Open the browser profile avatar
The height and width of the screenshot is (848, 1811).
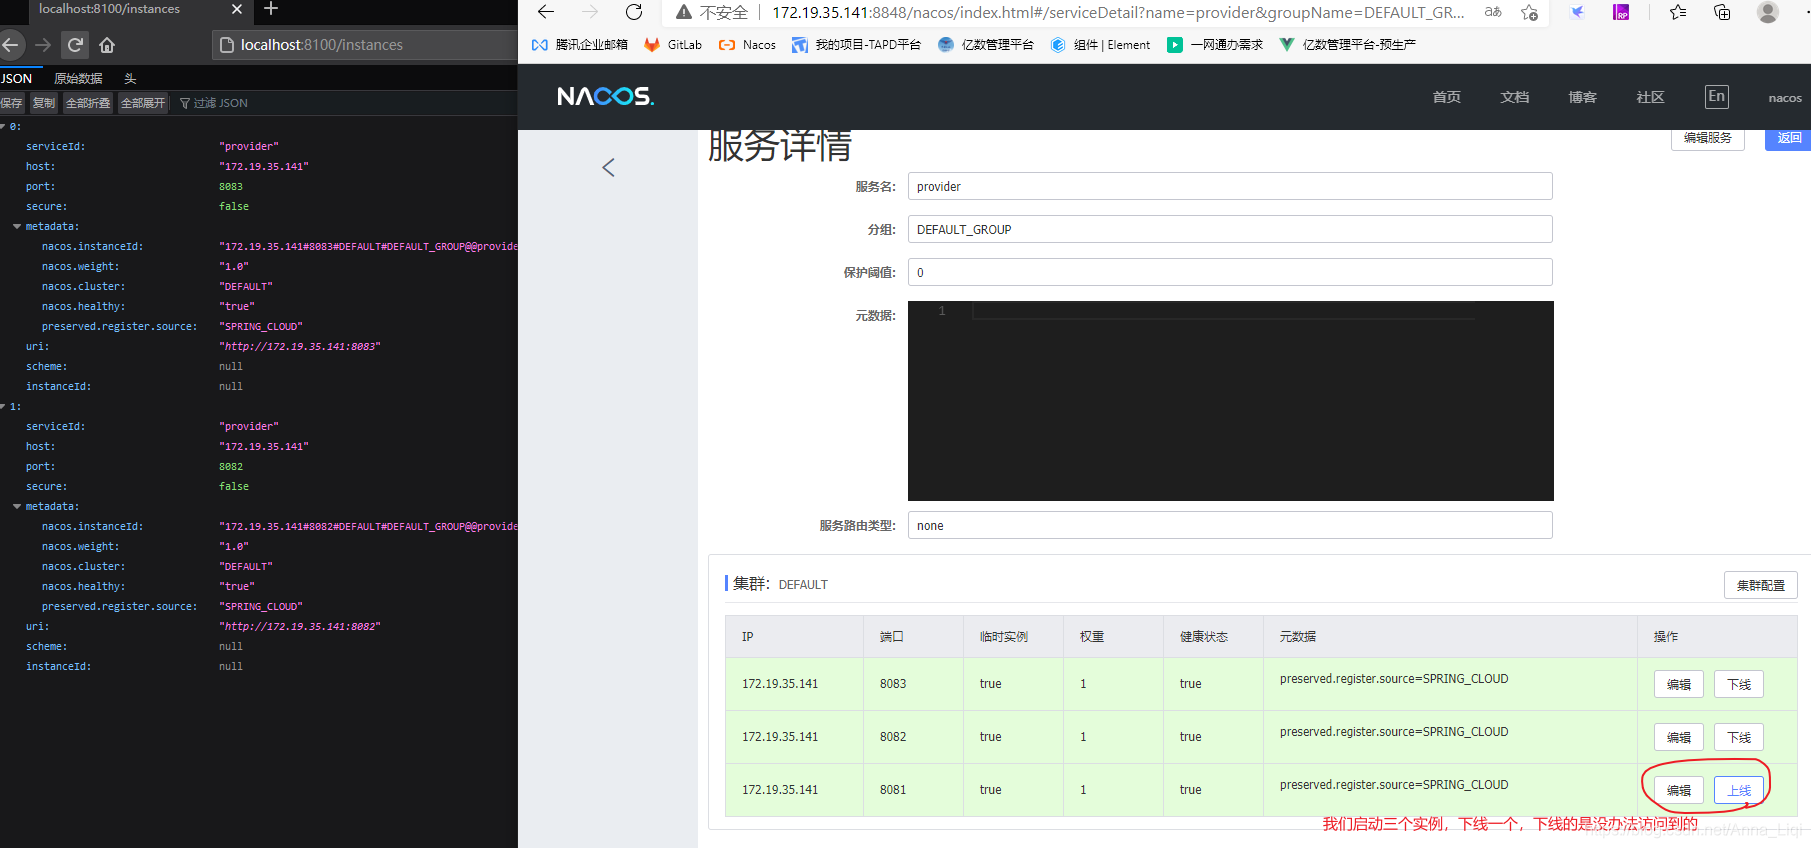(x=1768, y=12)
